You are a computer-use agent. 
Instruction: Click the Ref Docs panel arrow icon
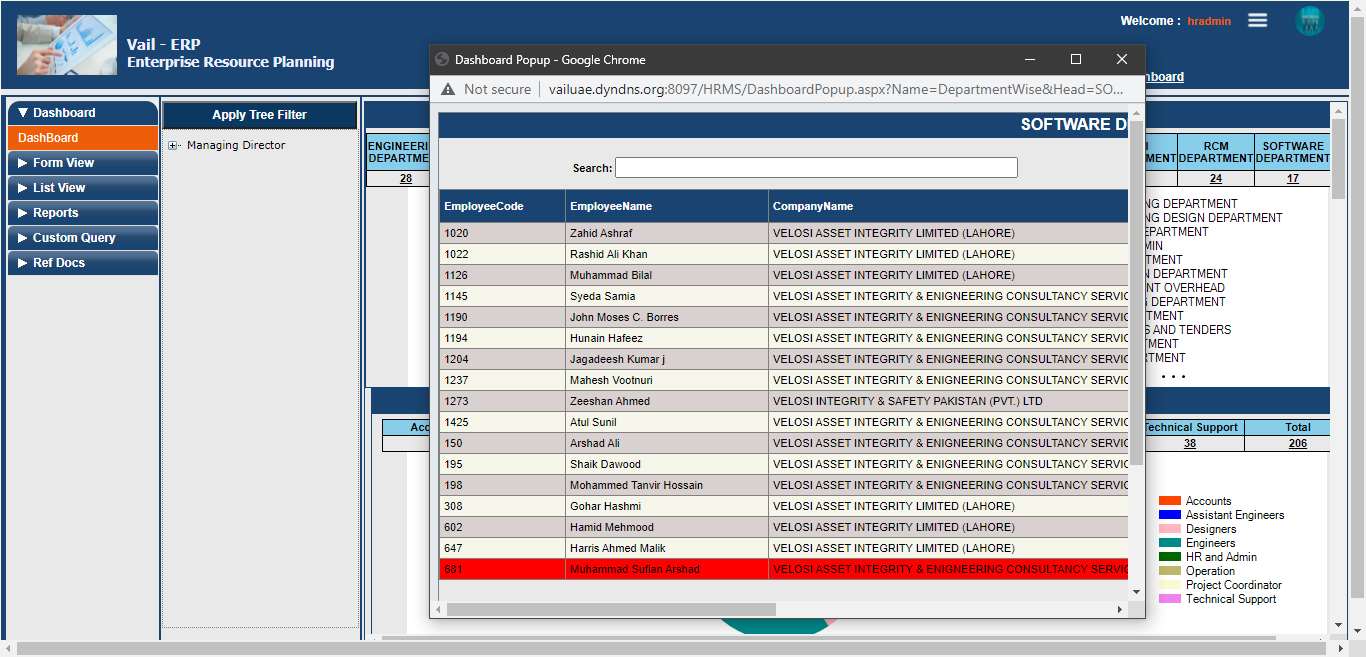coord(23,262)
